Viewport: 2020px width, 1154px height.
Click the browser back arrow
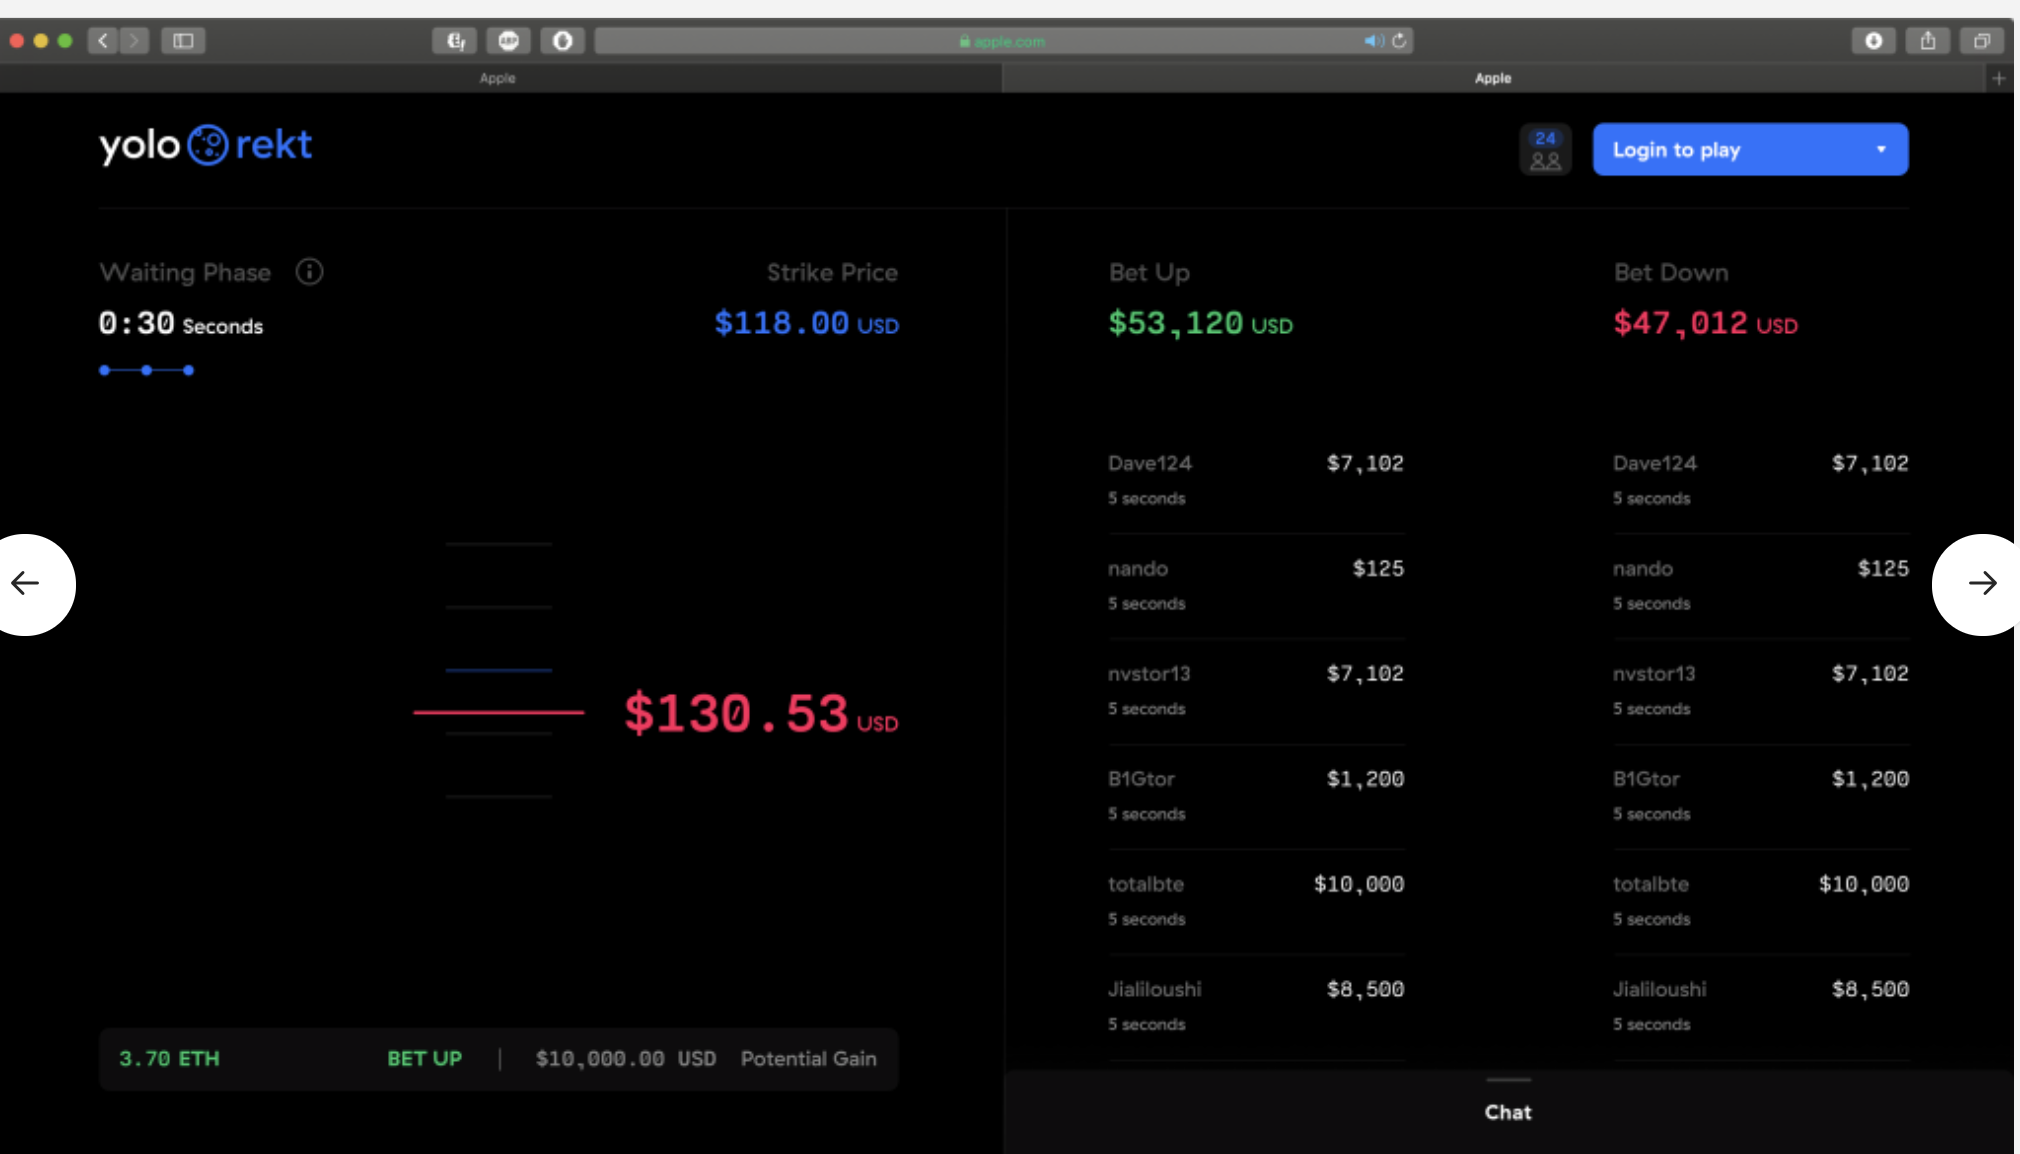(103, 41)
